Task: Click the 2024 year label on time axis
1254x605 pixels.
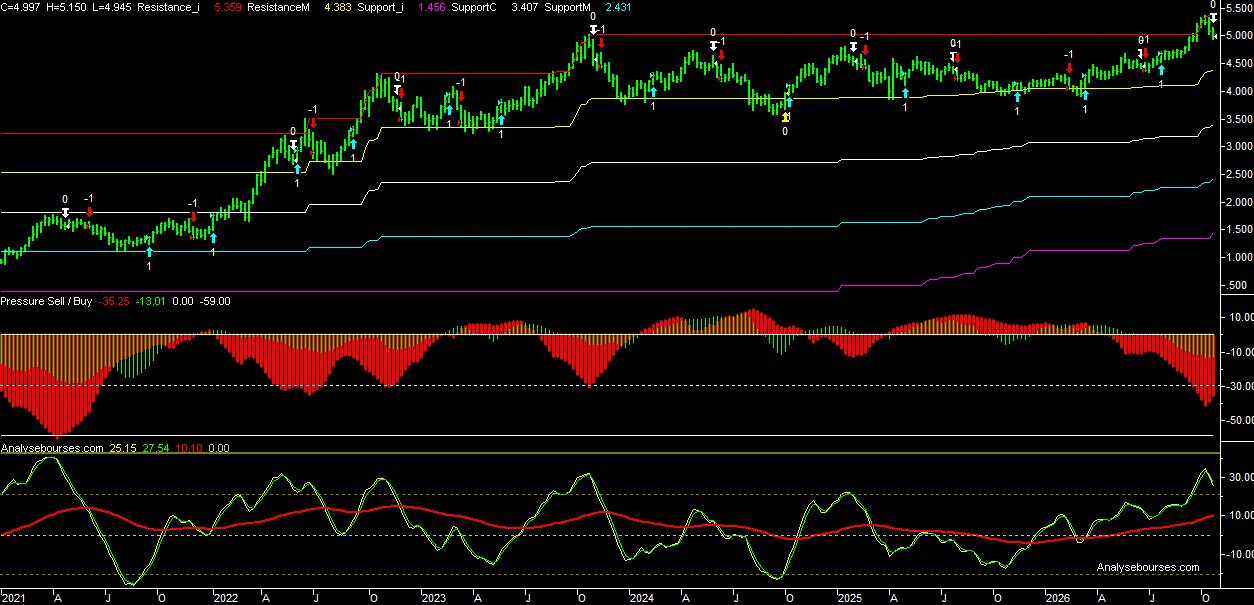Action: (x=642, y=598)
